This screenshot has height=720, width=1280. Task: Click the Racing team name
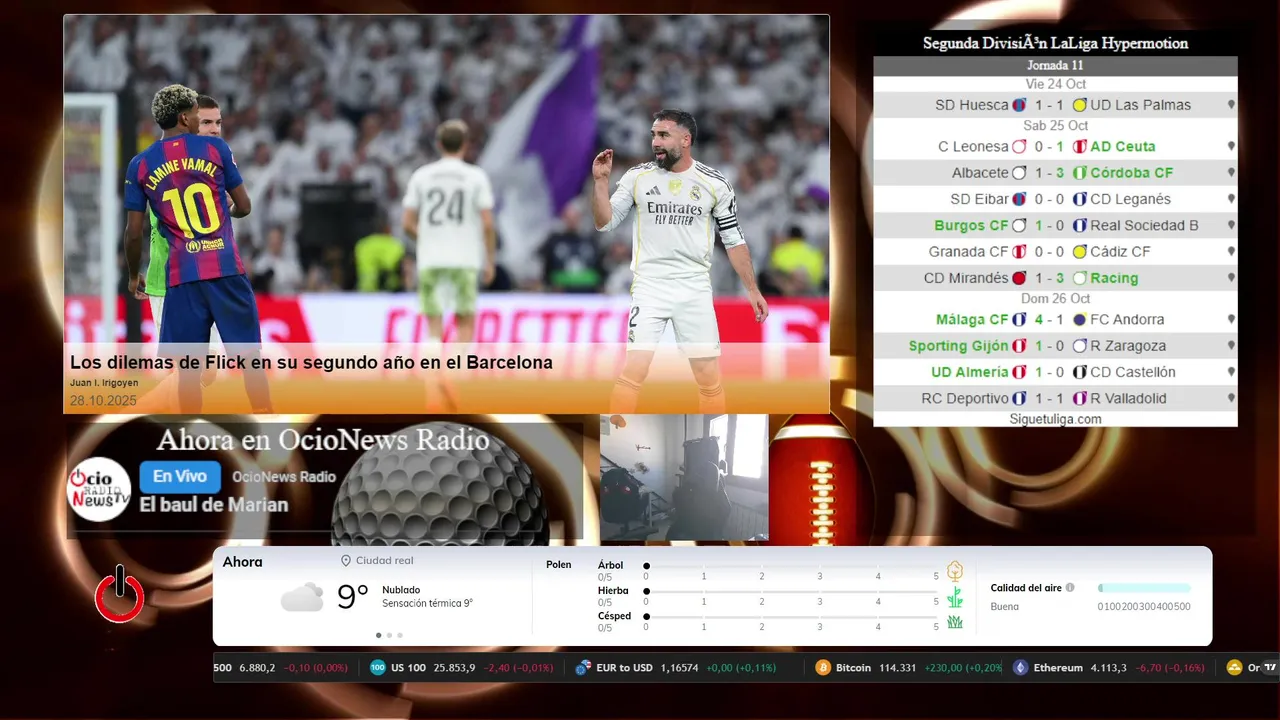pyautogui.click(x=1114, y=278)
